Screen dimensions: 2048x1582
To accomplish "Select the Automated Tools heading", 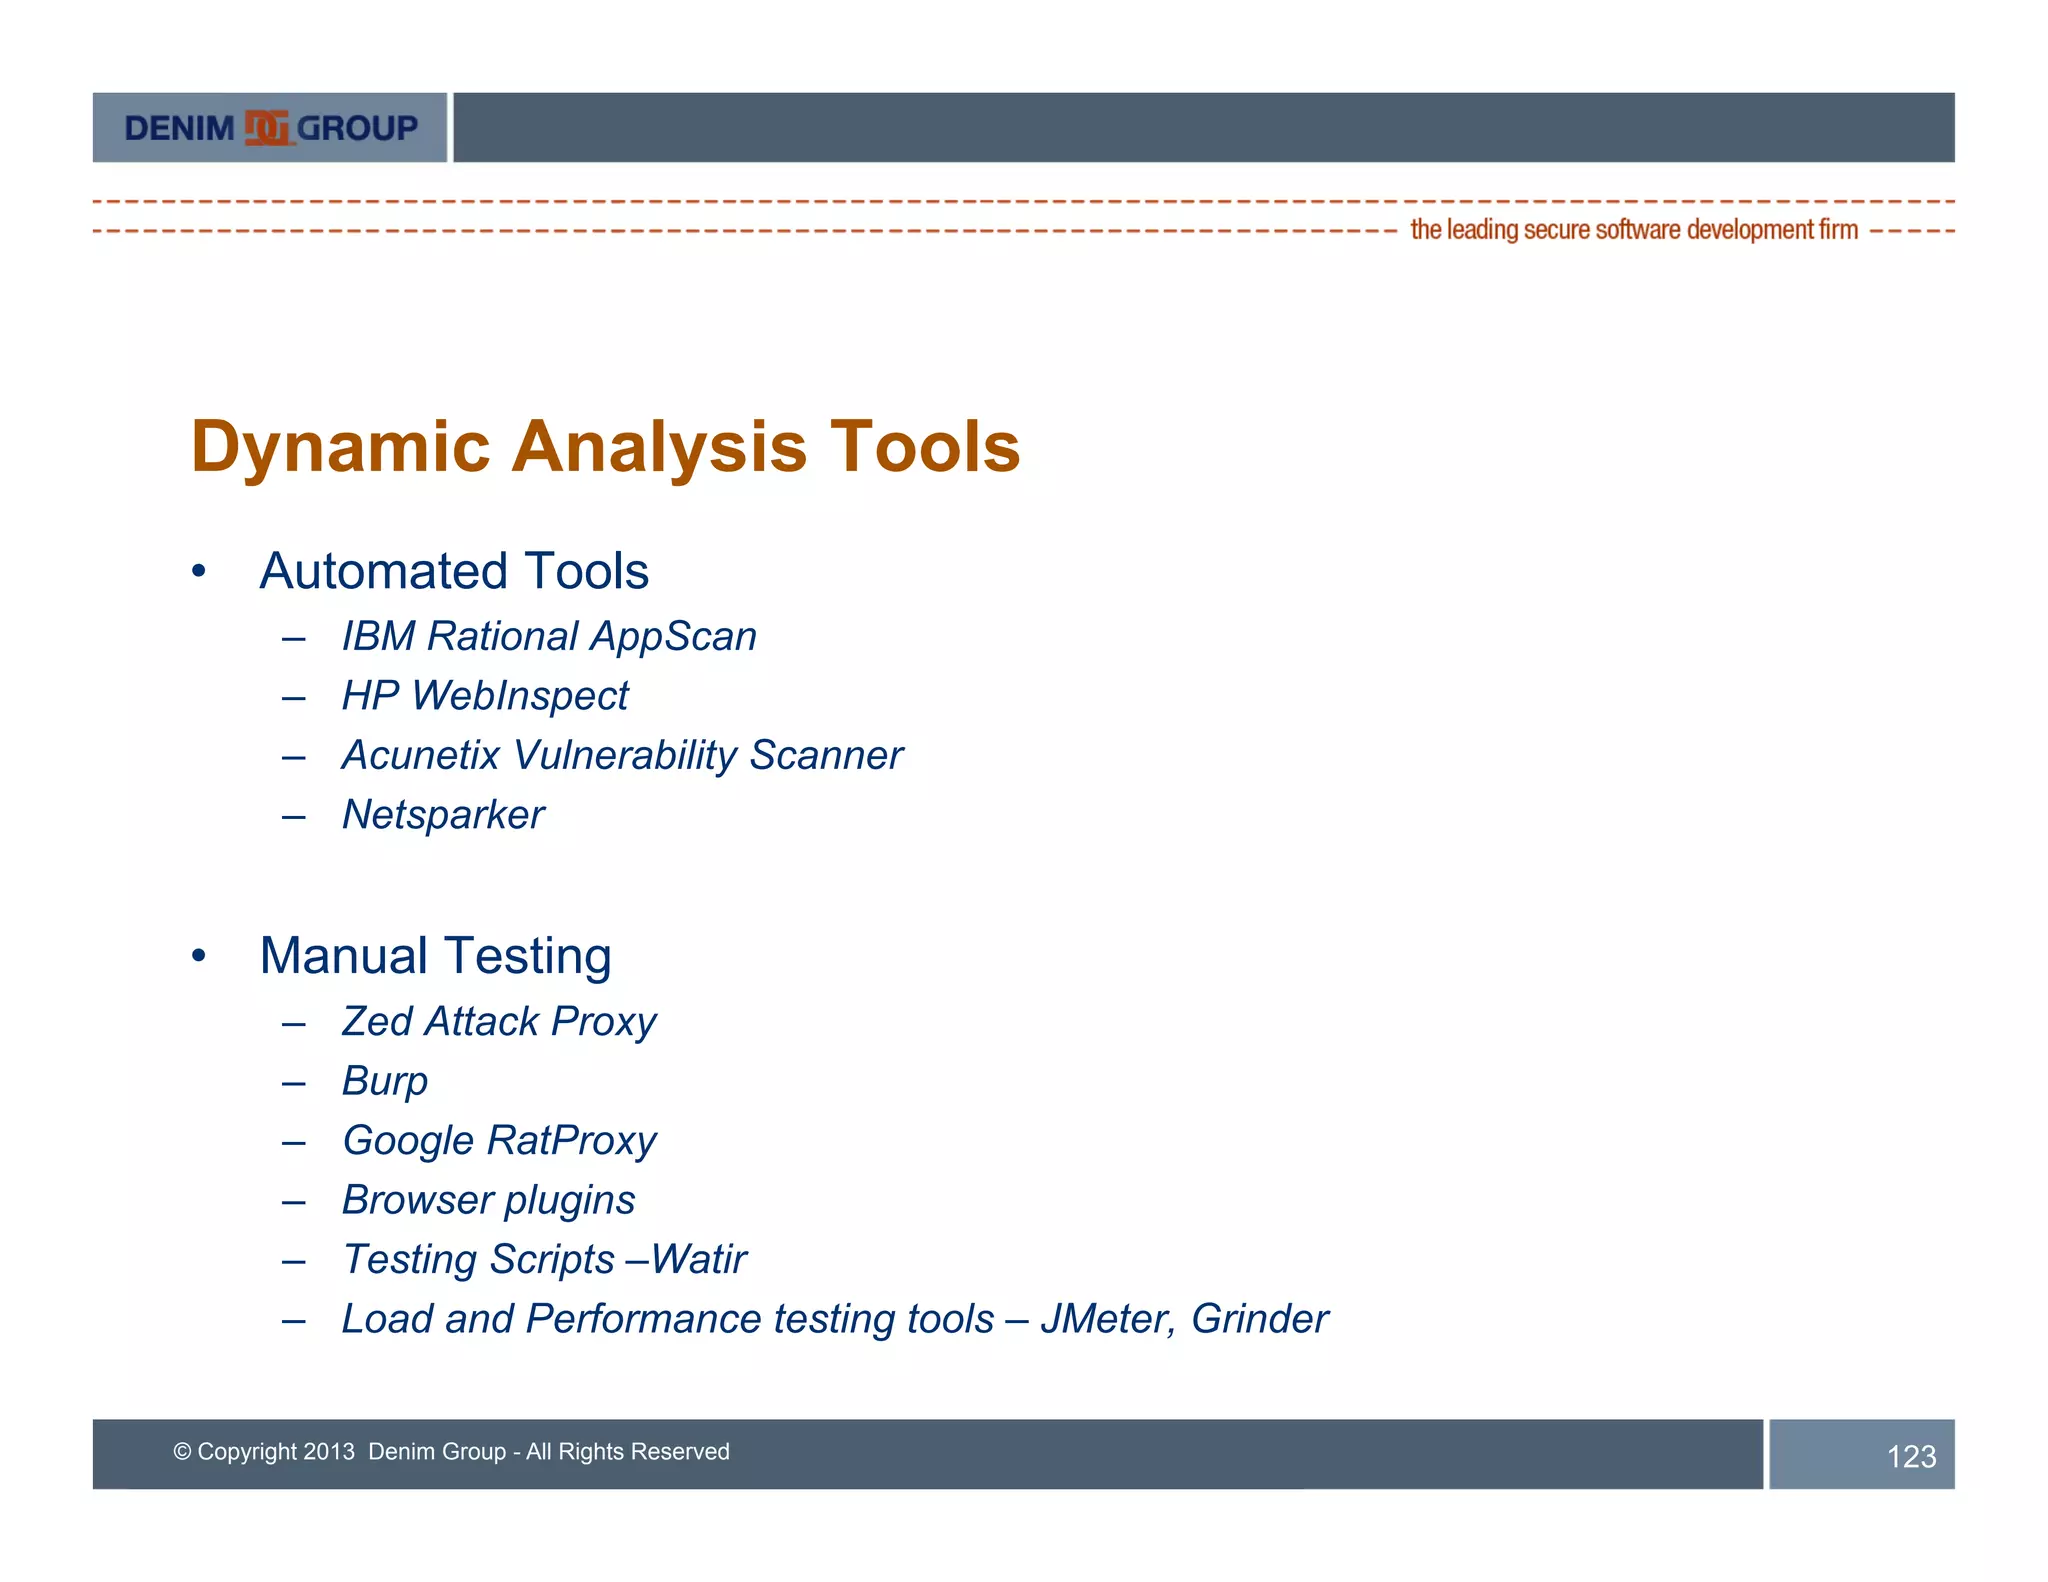I will coord(454,571).
